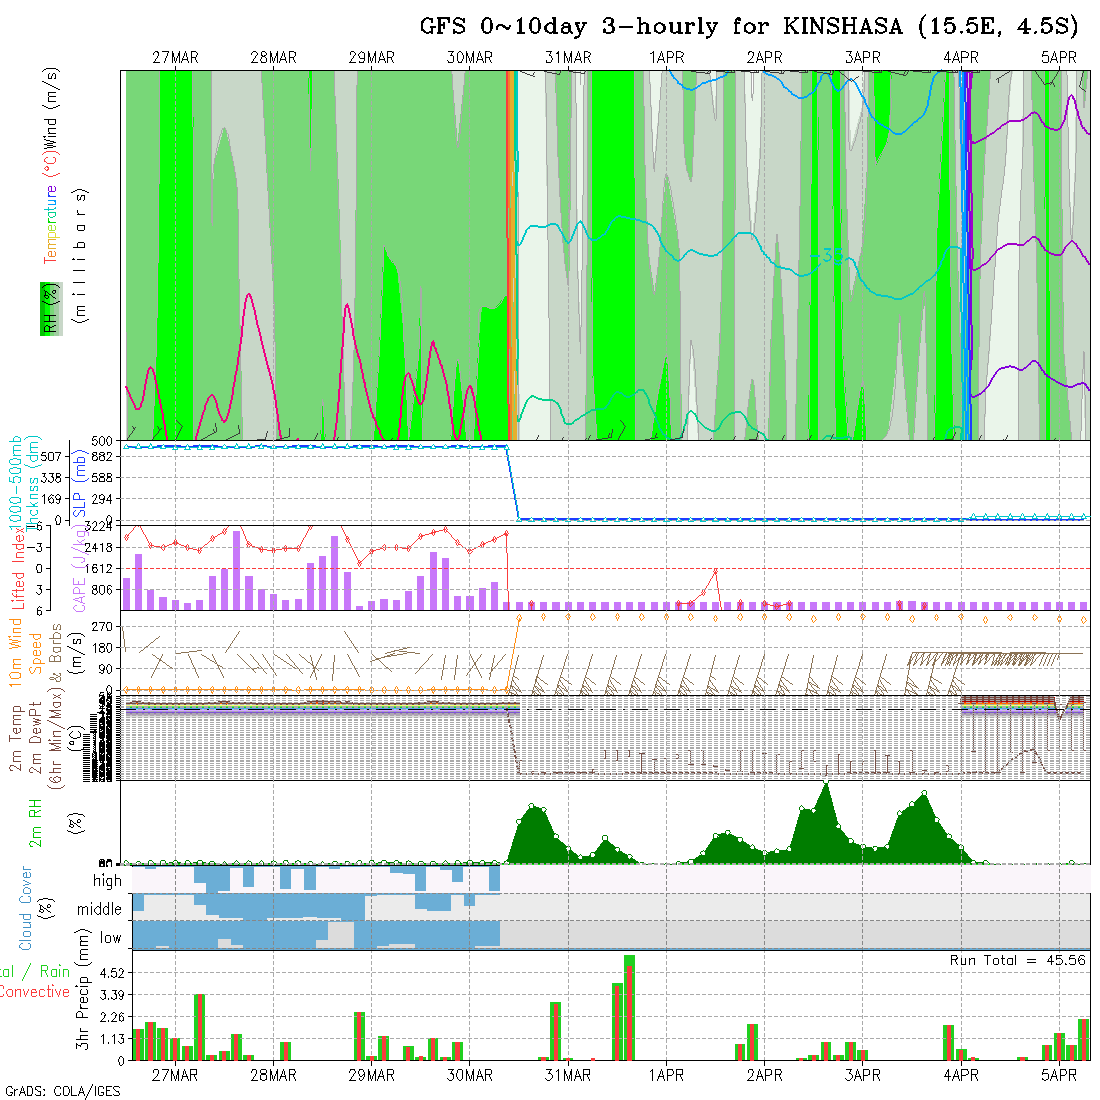Click the 806 CAPE axis value
The image size is (1100, 1100).
(x=102, y=589)
